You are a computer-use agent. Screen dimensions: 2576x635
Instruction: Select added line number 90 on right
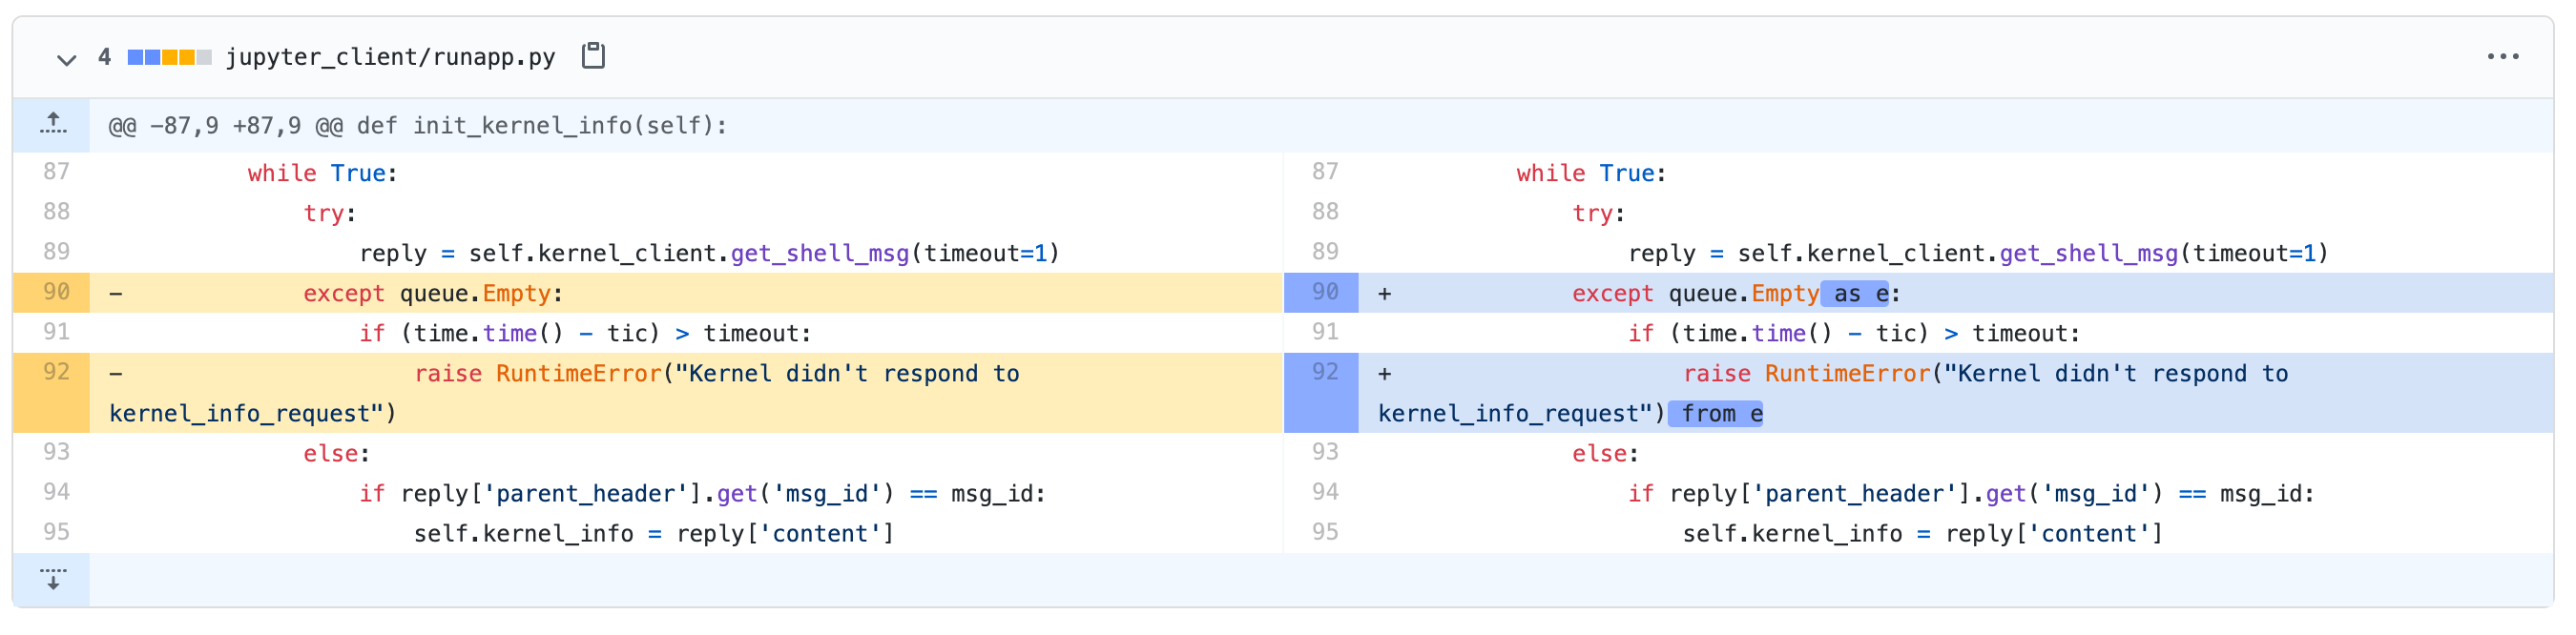pyautogui.click(x=1321, y=292)
